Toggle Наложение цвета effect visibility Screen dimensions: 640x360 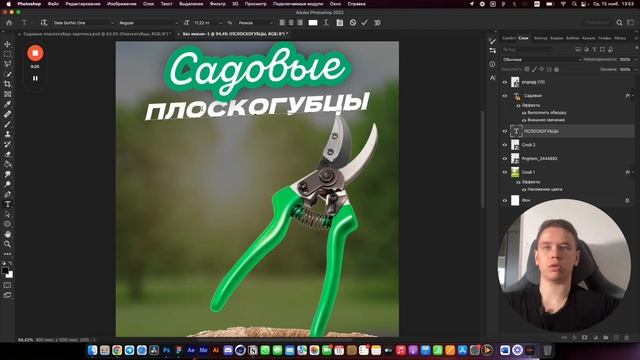click(524, 190)
